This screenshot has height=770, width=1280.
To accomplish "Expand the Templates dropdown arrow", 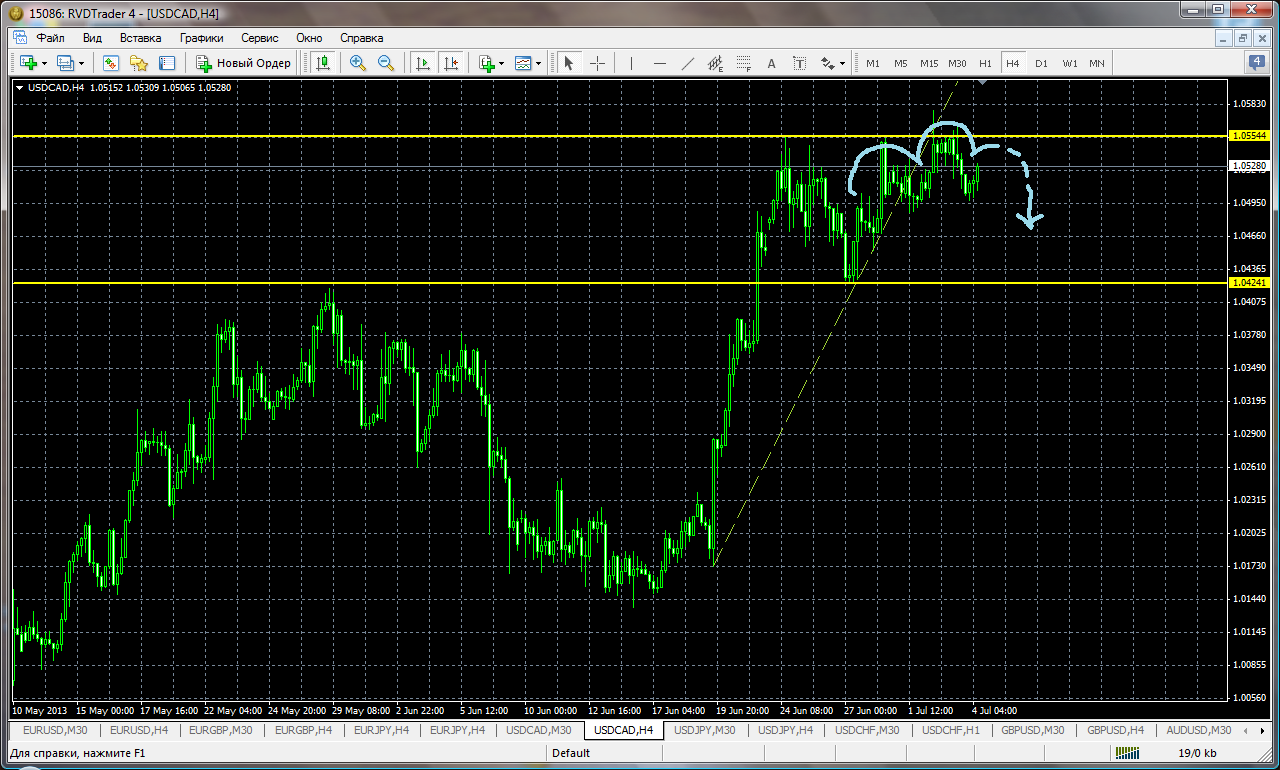I will [538, 63].
